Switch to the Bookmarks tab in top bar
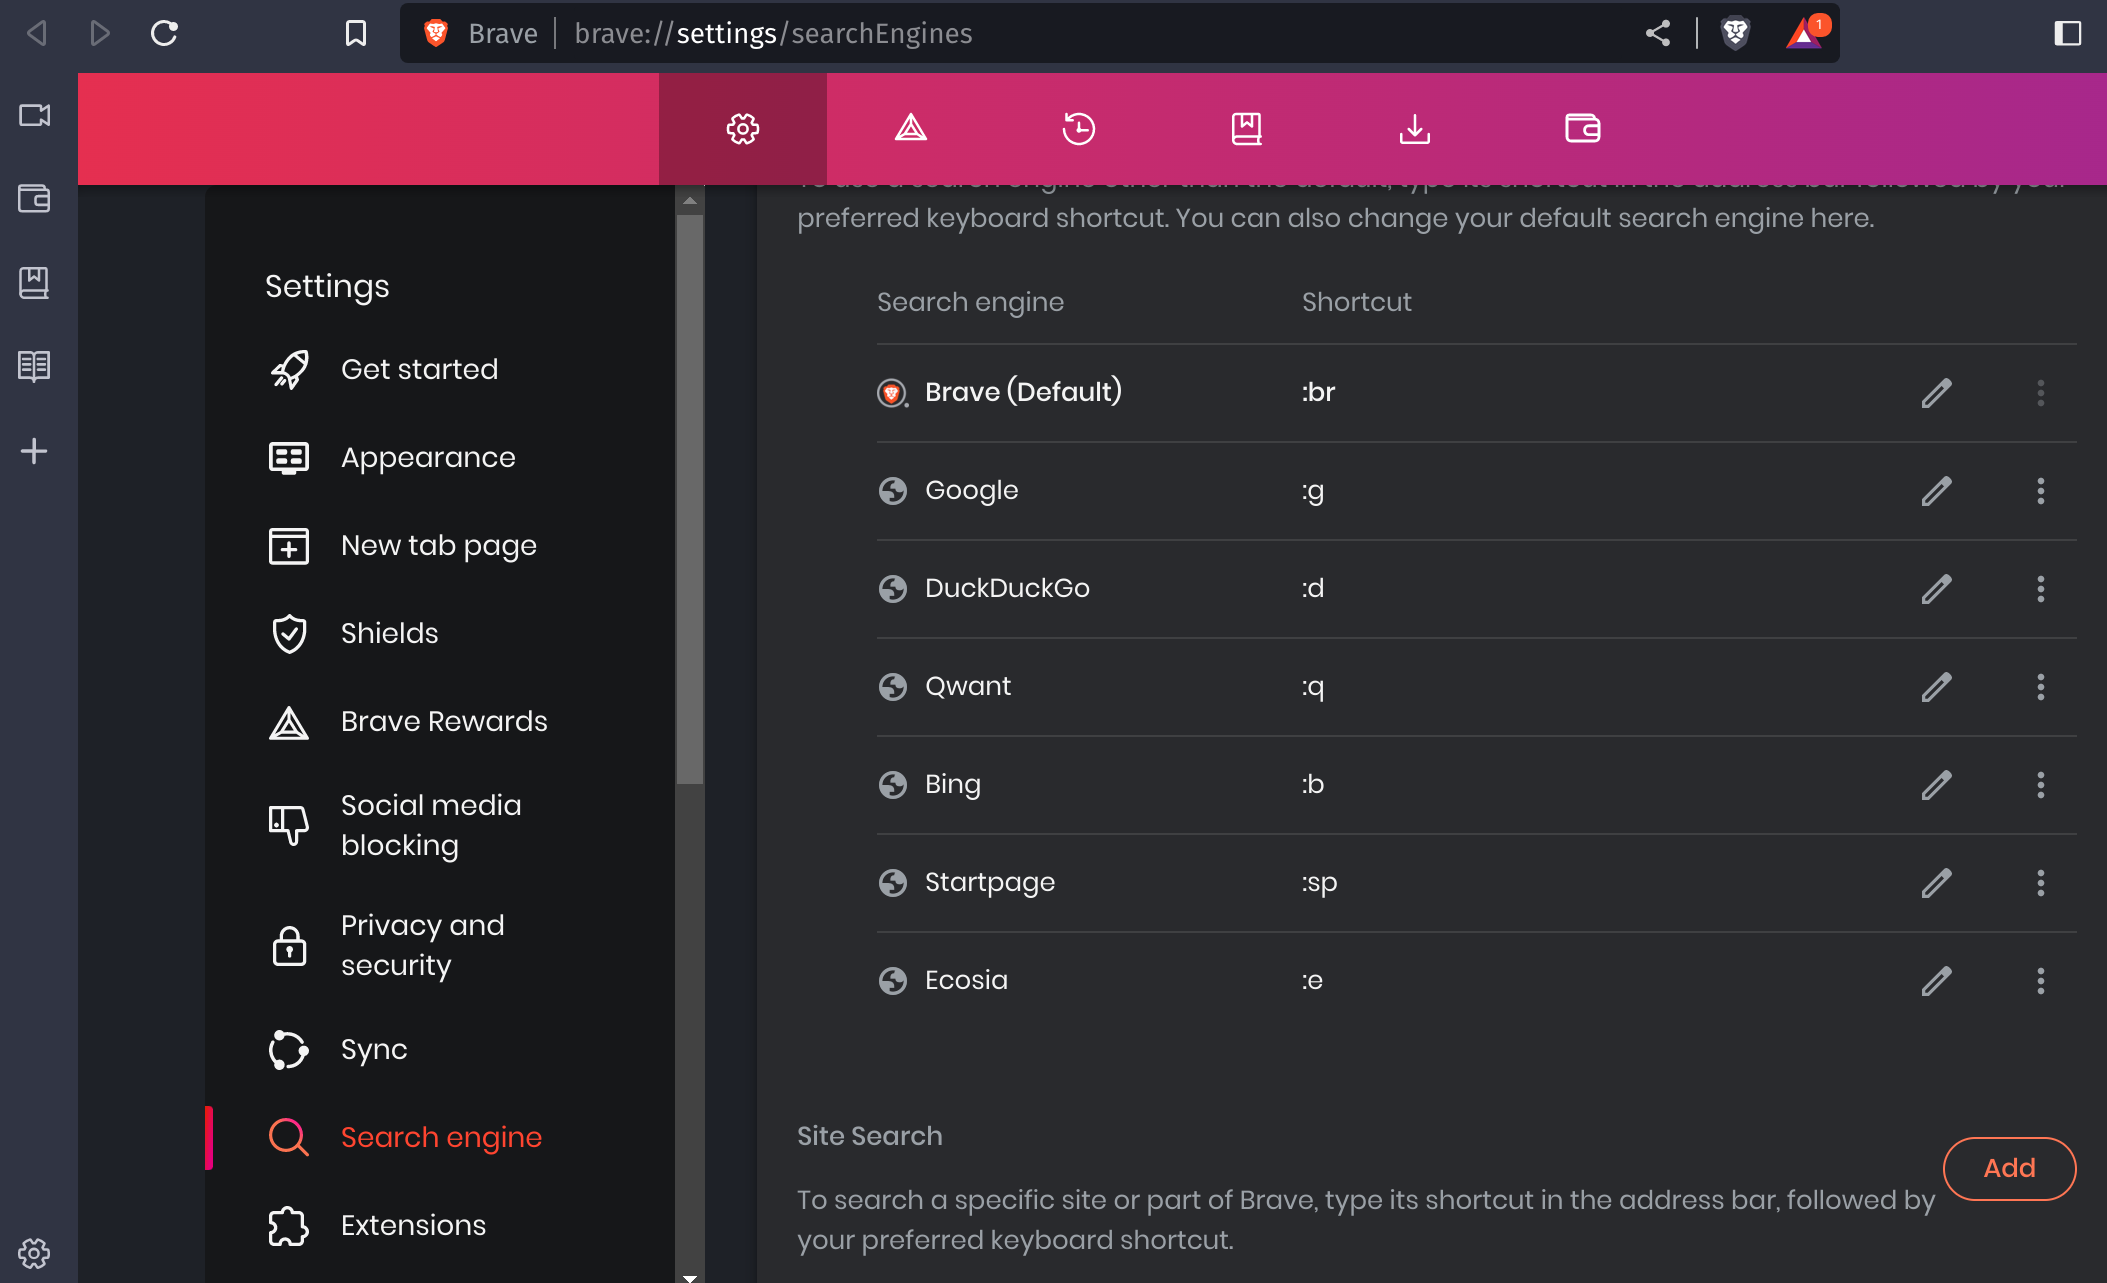 (x=1247, y=129)
